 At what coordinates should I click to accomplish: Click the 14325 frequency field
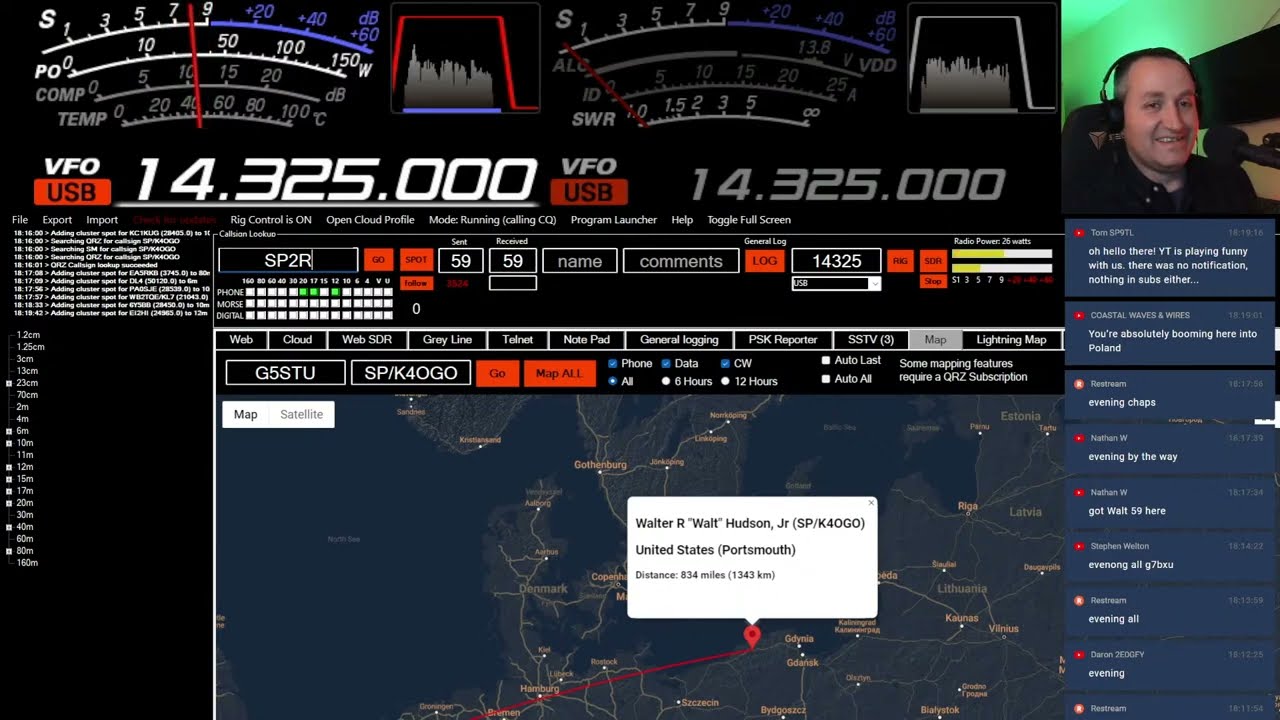pyautogui.click(x=836, y=261)
